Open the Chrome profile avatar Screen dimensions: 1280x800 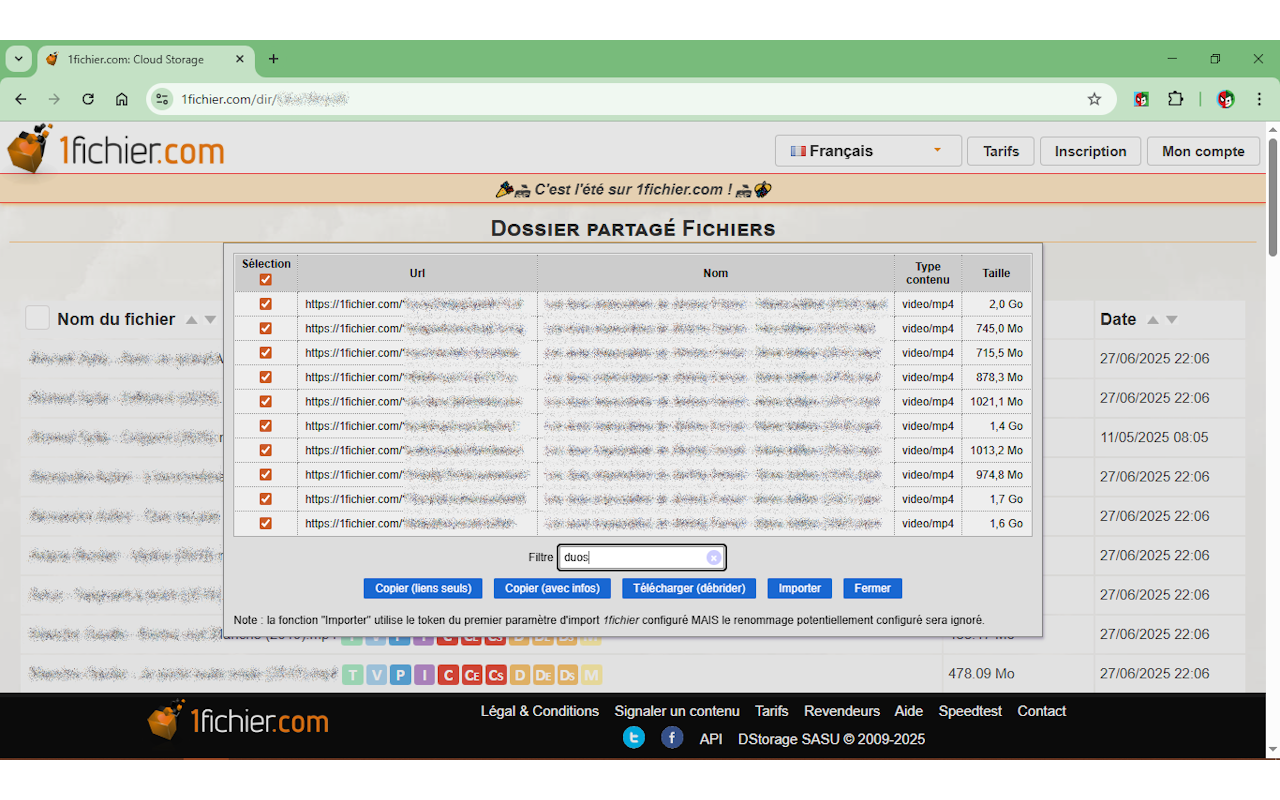coord(1226,99)
